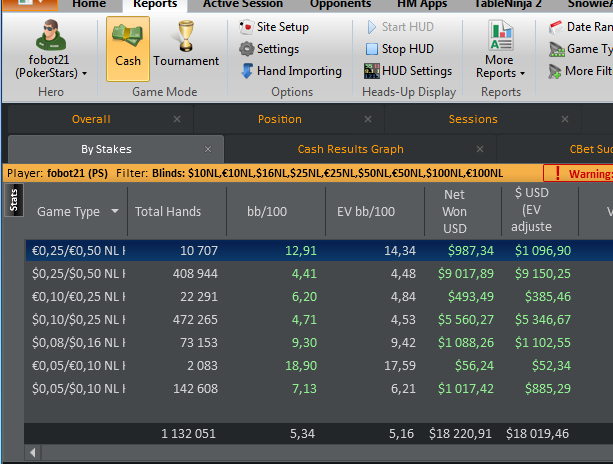Select the €0,05/€0,10 NL row
Image resolution: width=613 pixels, height=464 pixels.
(319, 366)
